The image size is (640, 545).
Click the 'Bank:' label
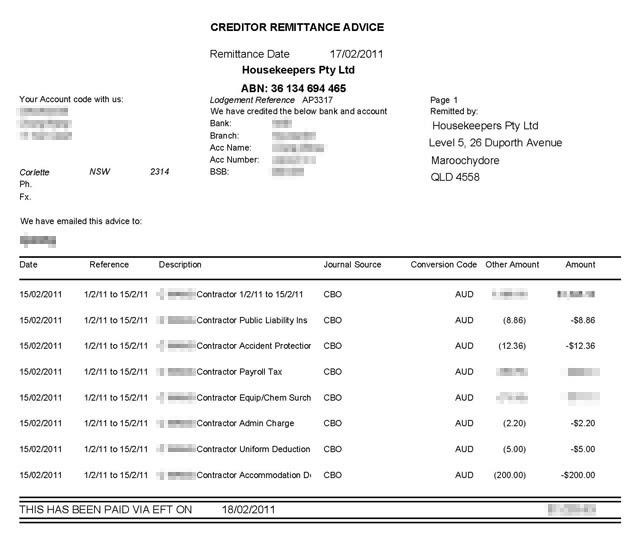click(x=220, y=123)
